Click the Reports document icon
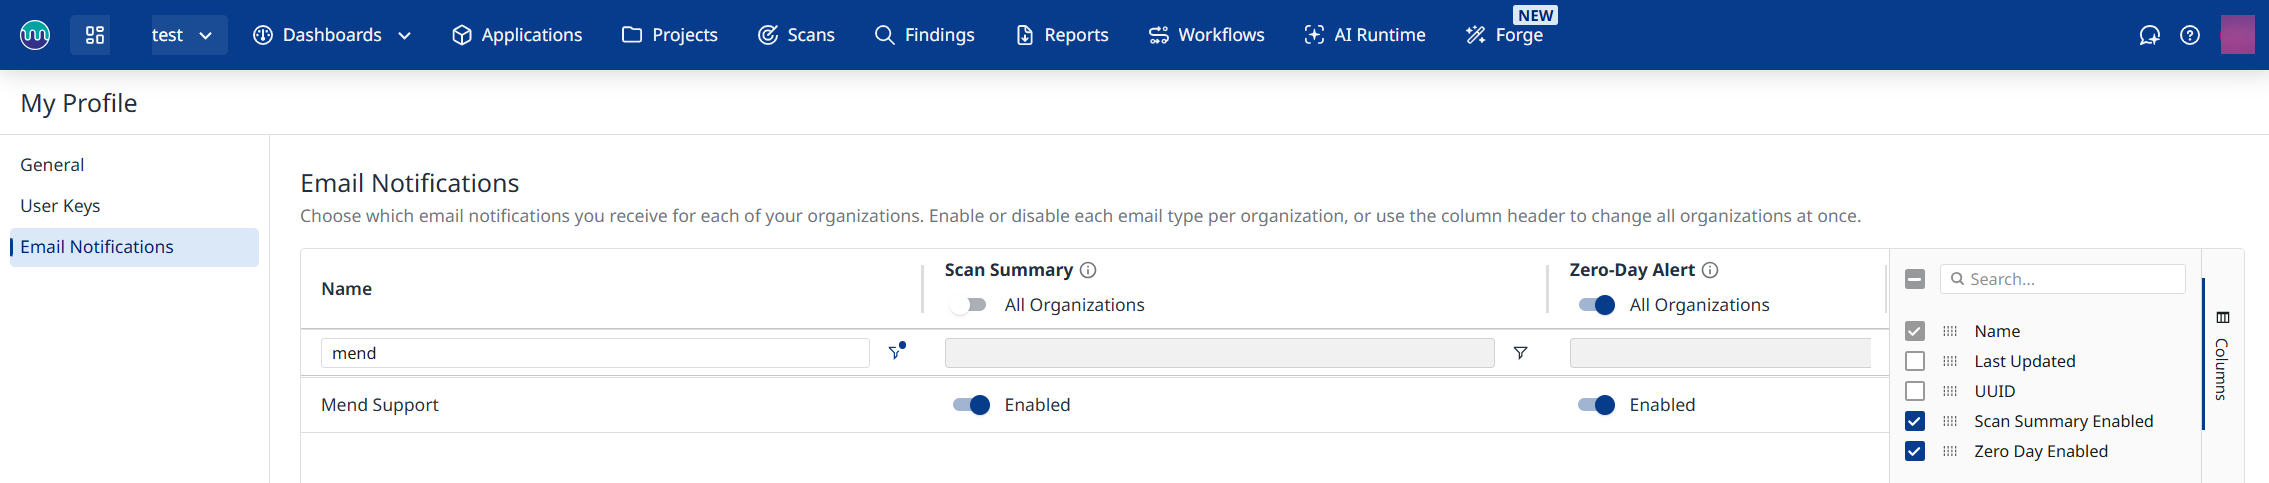Image resolution: width=2269 pixels, height=483 pixels. pos(1025,35)
